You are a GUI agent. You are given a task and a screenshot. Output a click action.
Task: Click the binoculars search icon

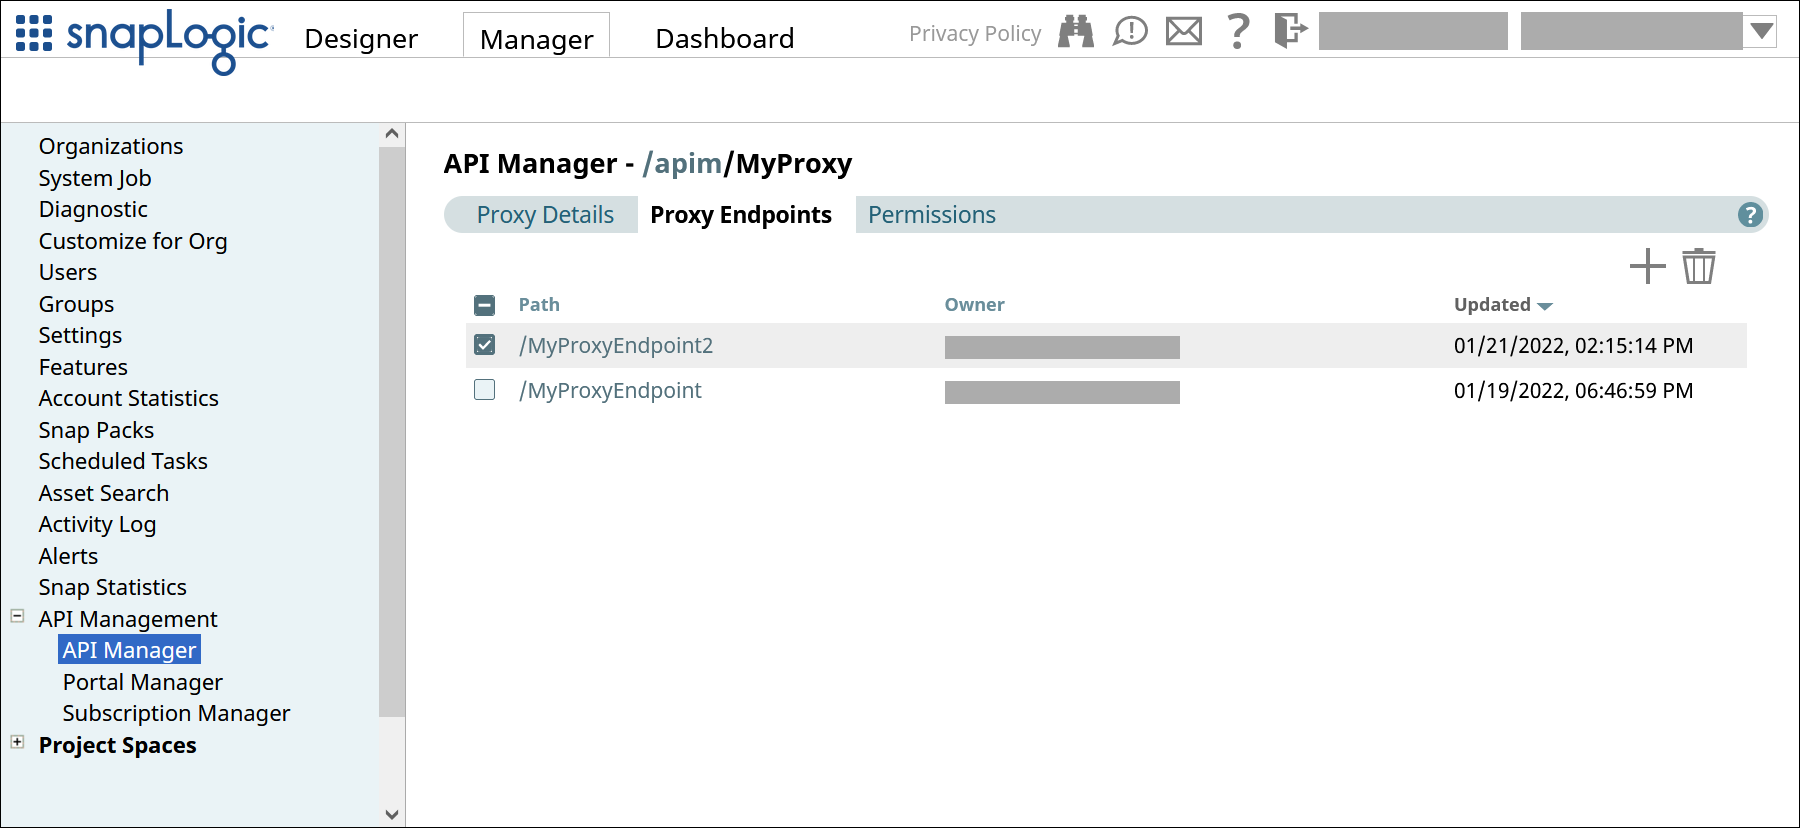1076,32
